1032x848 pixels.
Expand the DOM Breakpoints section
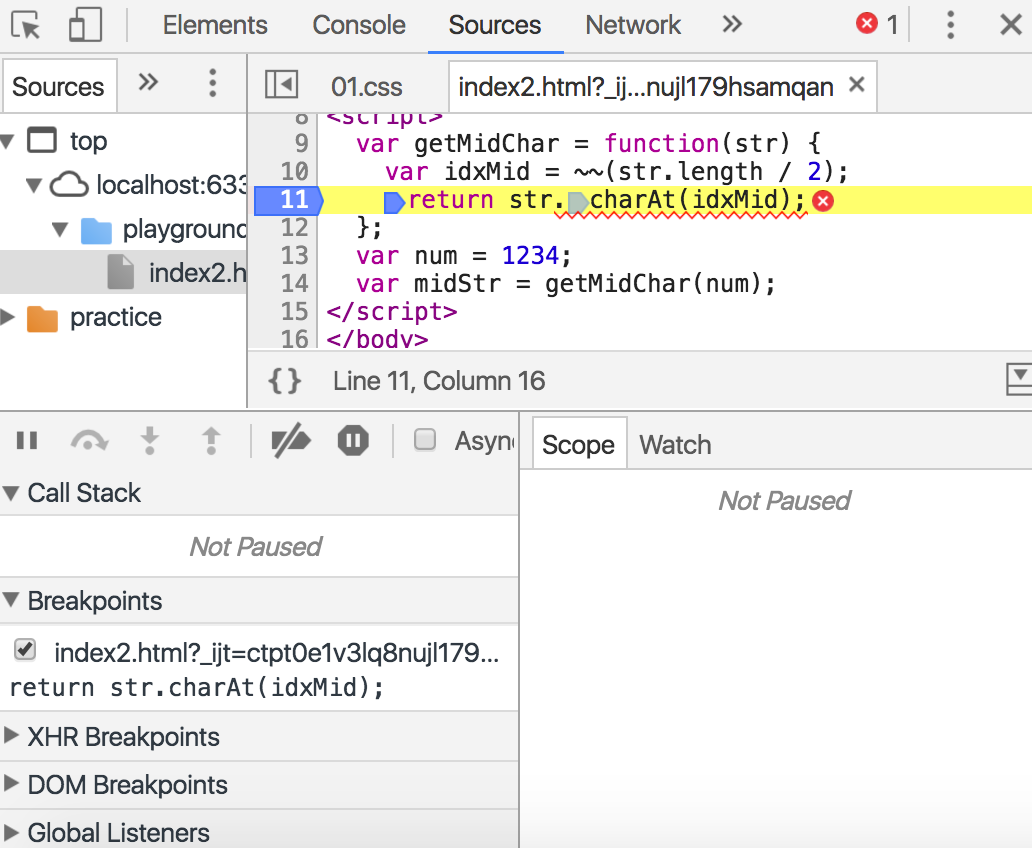coord(11,783)
